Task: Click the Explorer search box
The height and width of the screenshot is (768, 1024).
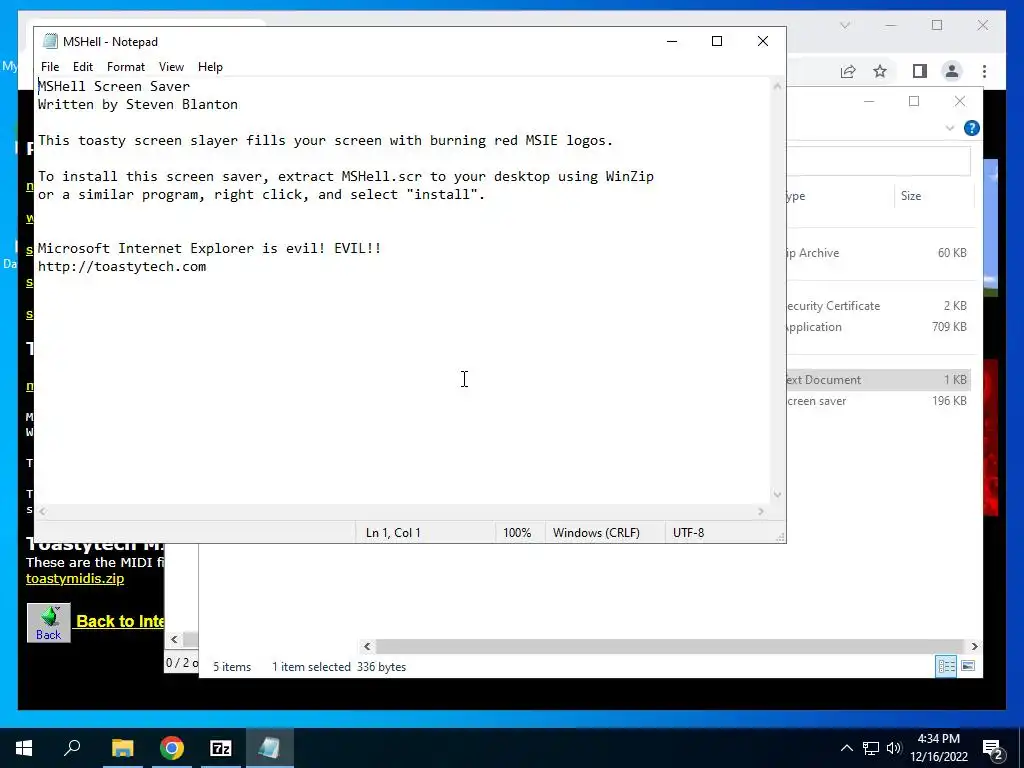Action: pyautogui.click(x=879, y=161)
